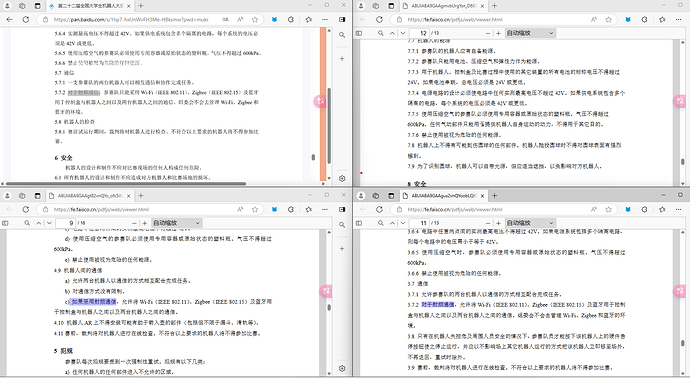The width and height of the screenshot is (690, 378).
Task: Zoom out on the page 9 PDF
Action: (x=134, y=223)
